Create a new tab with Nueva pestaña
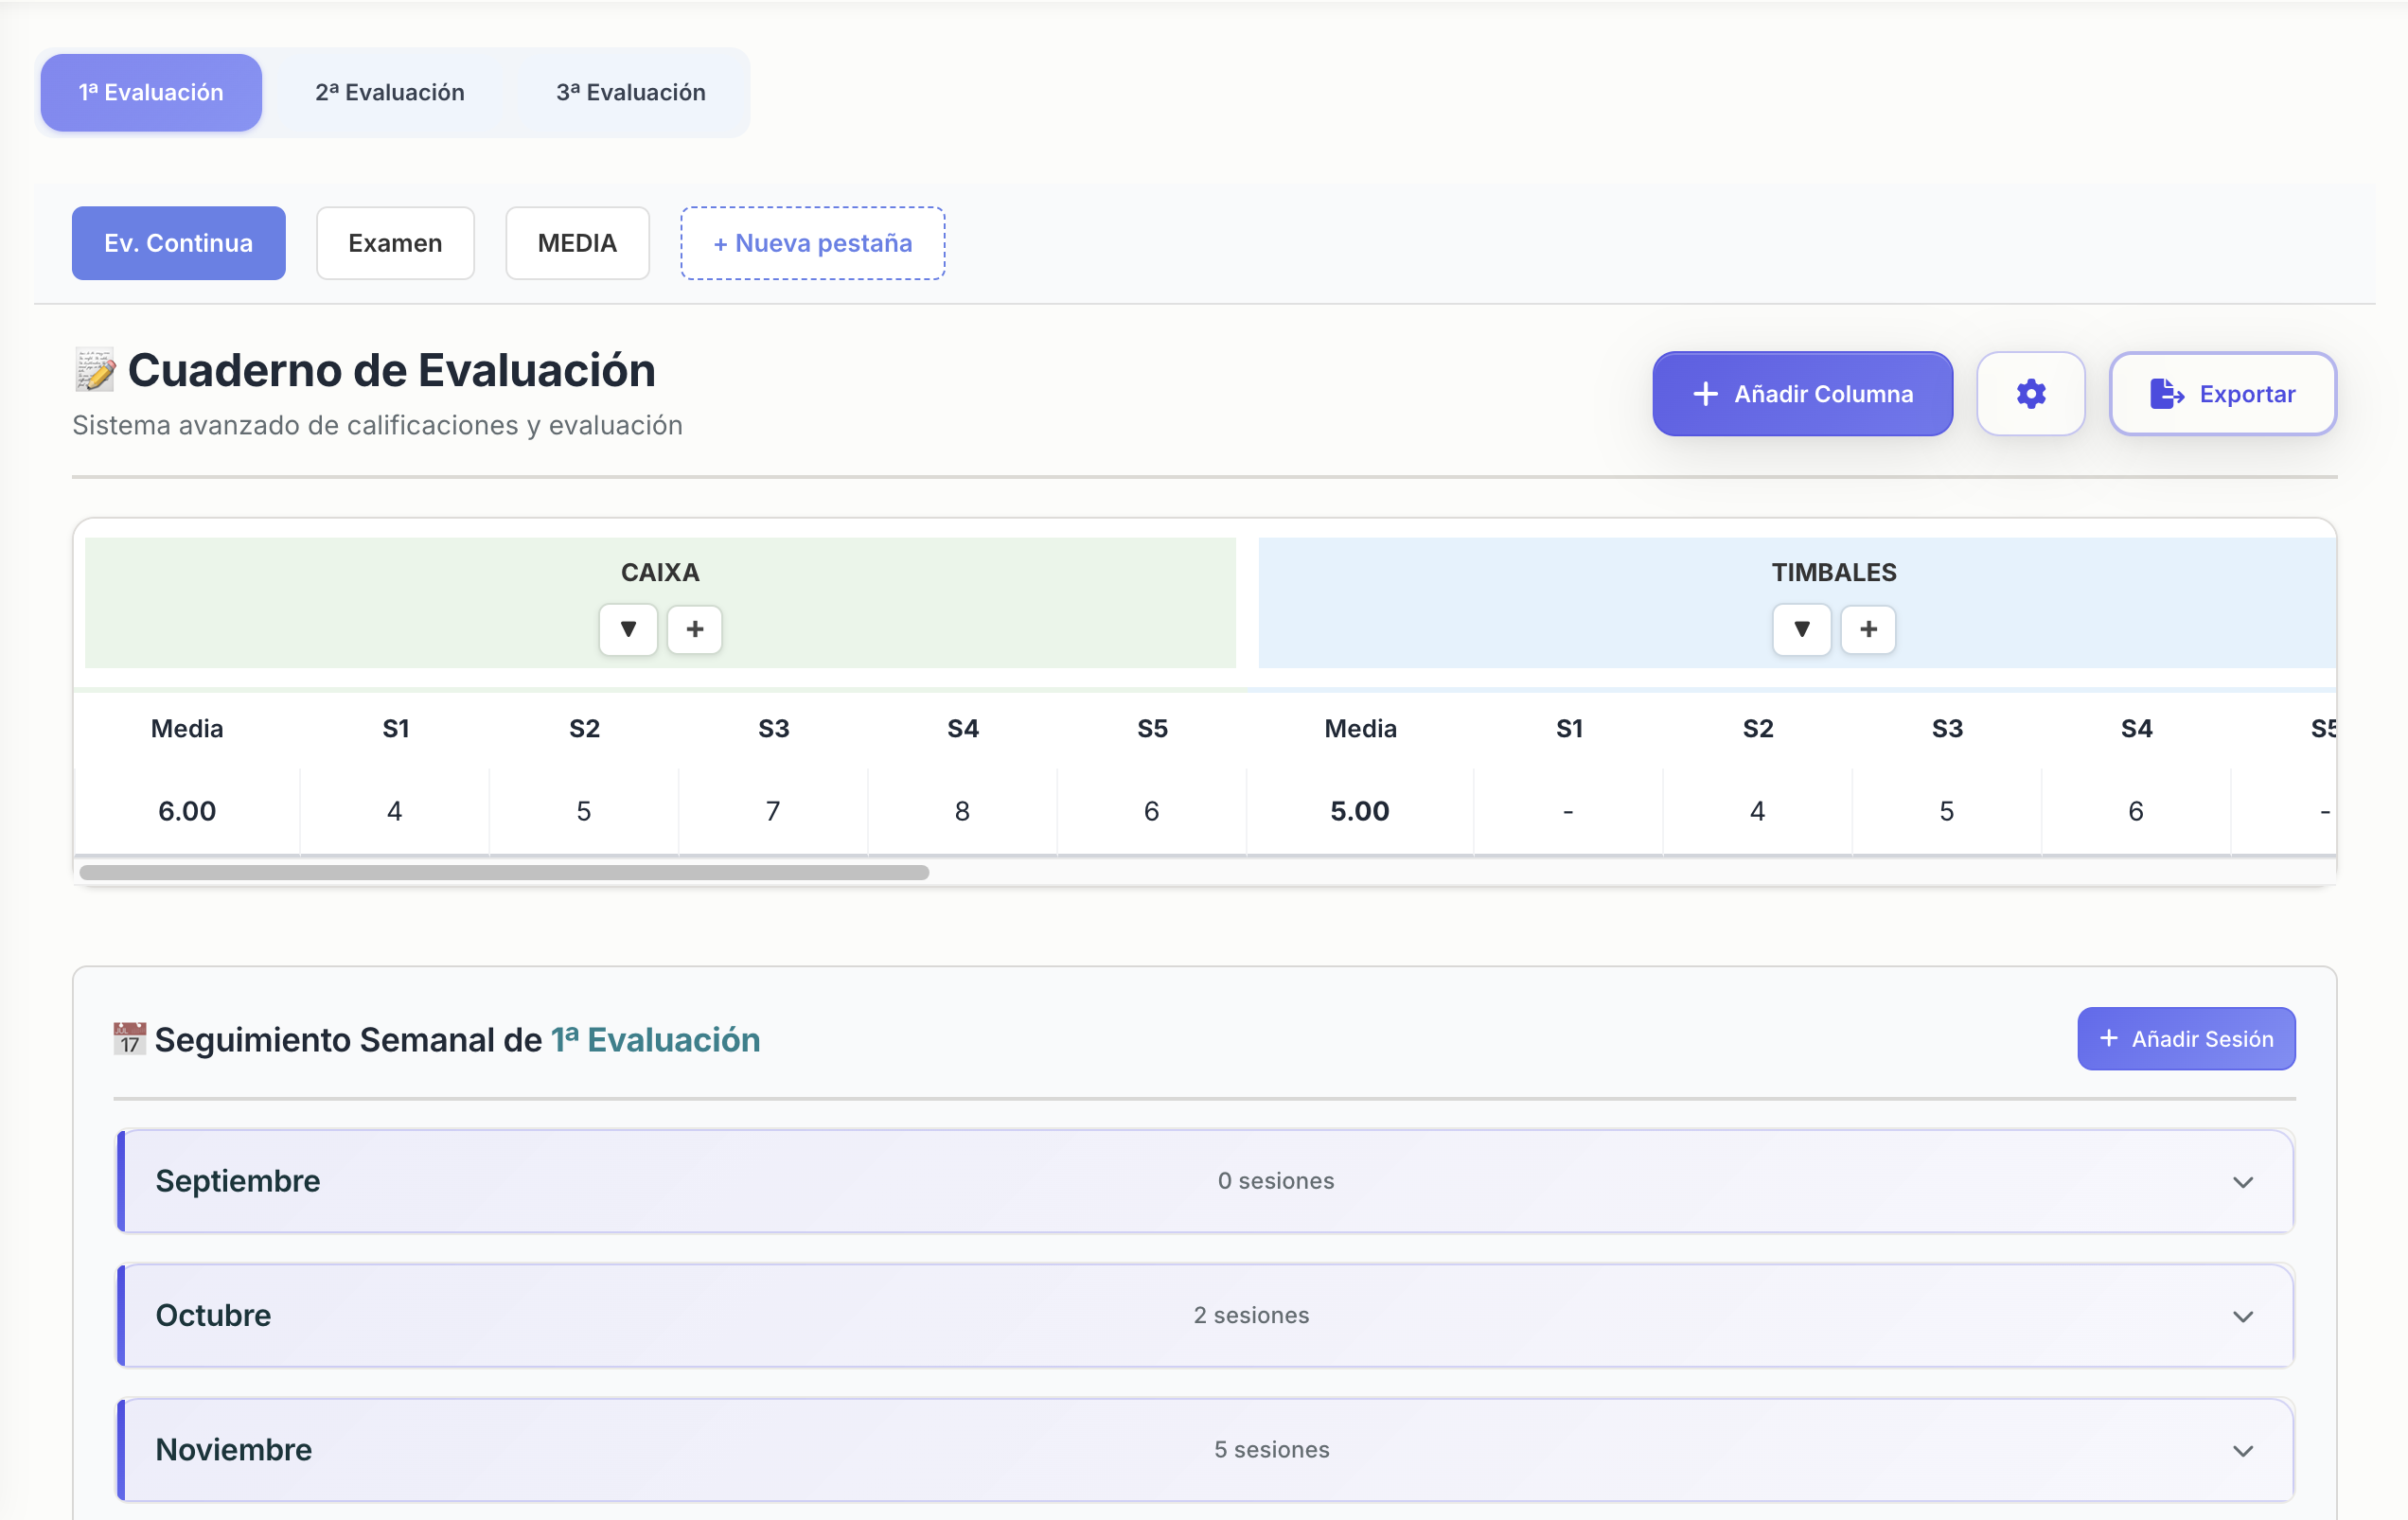Image resolution: width=2408 pixels, height=1520 pixels. [812, 243]
